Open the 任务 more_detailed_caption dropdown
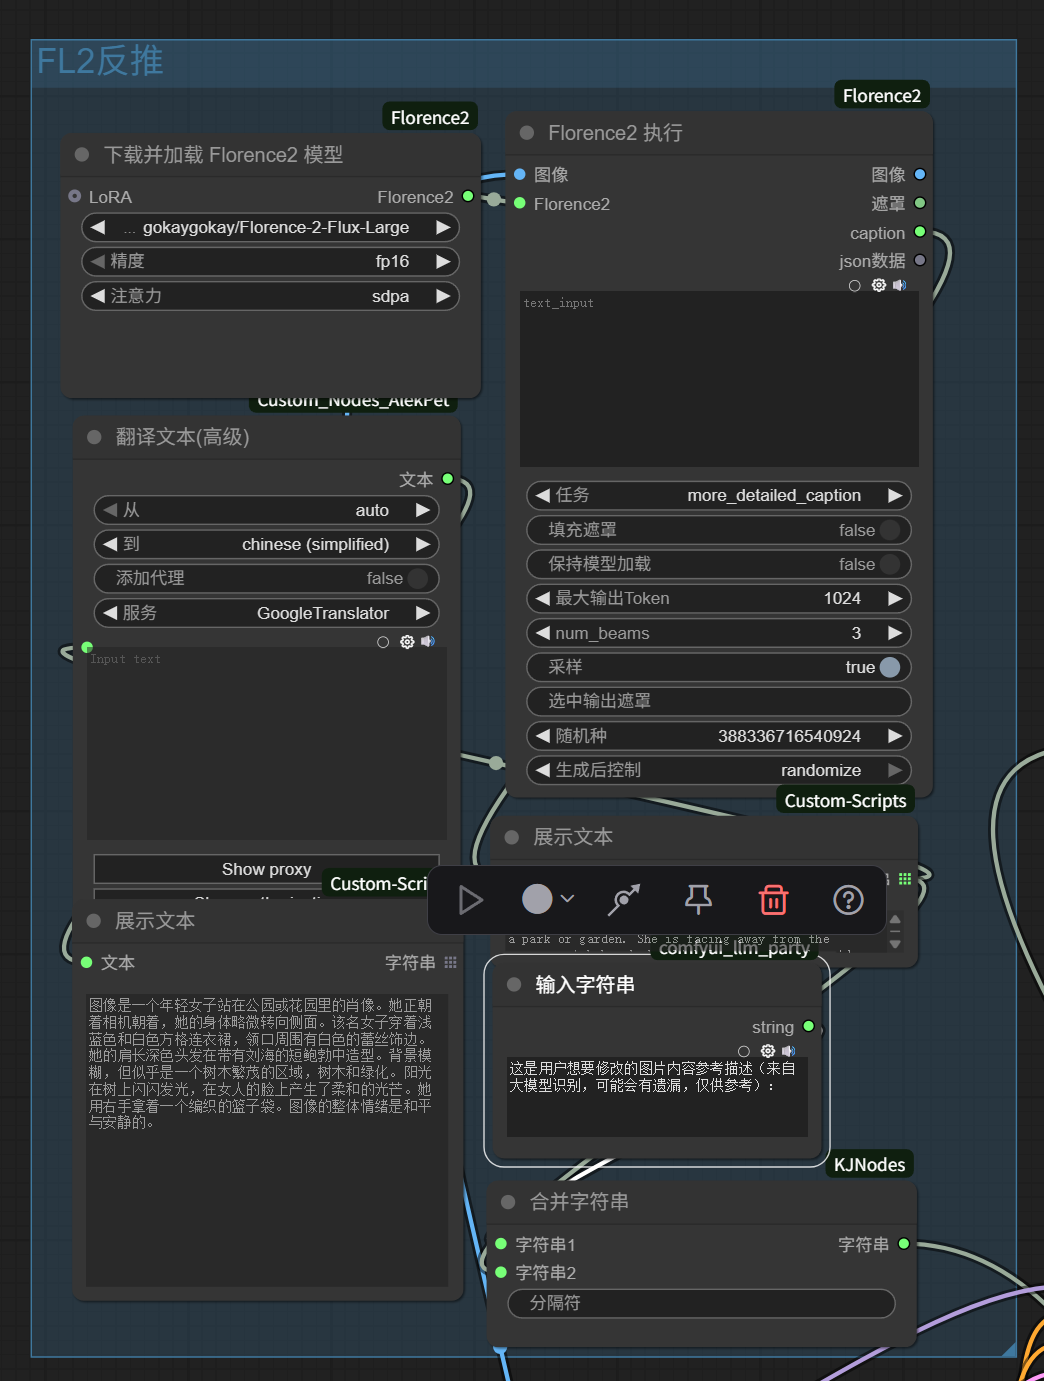Image resolution: width=1044 pixels, height=1381 pixels. [718, 495]
